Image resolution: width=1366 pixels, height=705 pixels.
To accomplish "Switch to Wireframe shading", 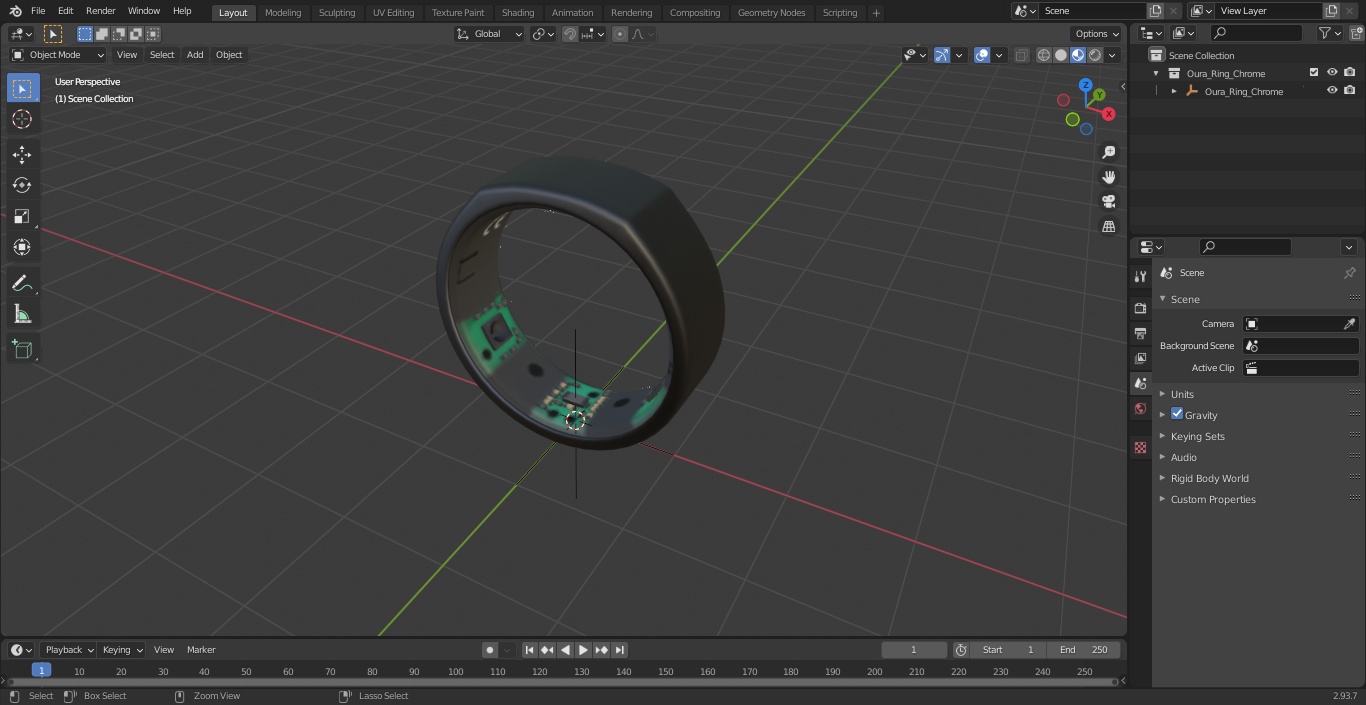I will (1043, 55).
